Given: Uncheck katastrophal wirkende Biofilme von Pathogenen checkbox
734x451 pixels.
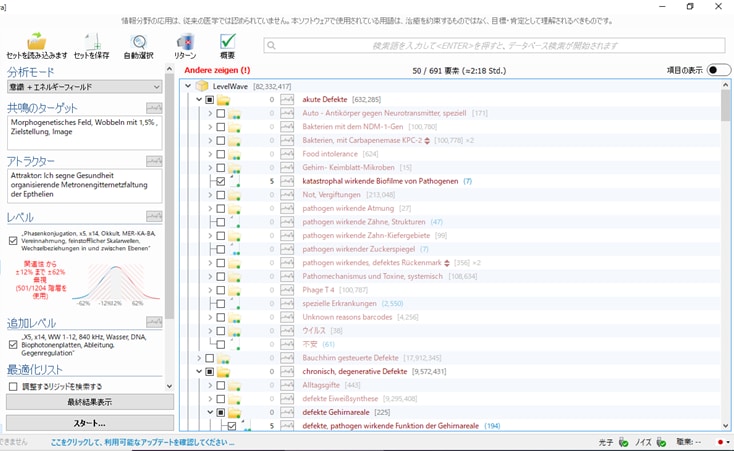Looking at the screenshot, I should point(220,181).
